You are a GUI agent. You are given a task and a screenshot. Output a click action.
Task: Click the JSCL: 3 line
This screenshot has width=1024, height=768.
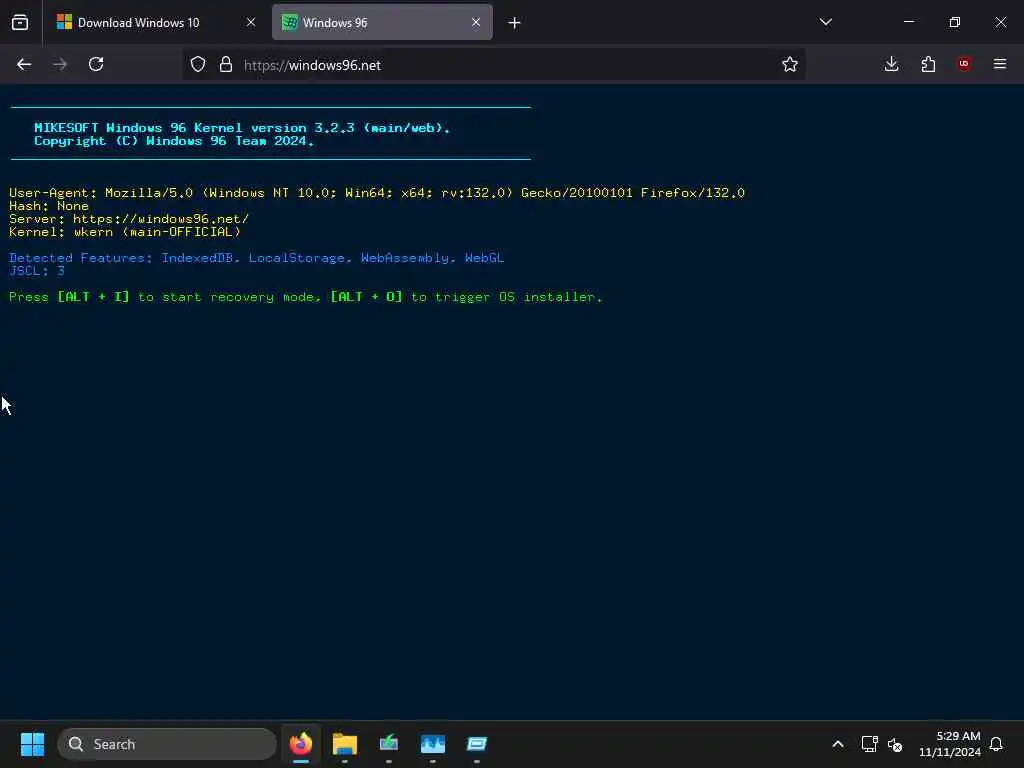(x=37, y=270)
